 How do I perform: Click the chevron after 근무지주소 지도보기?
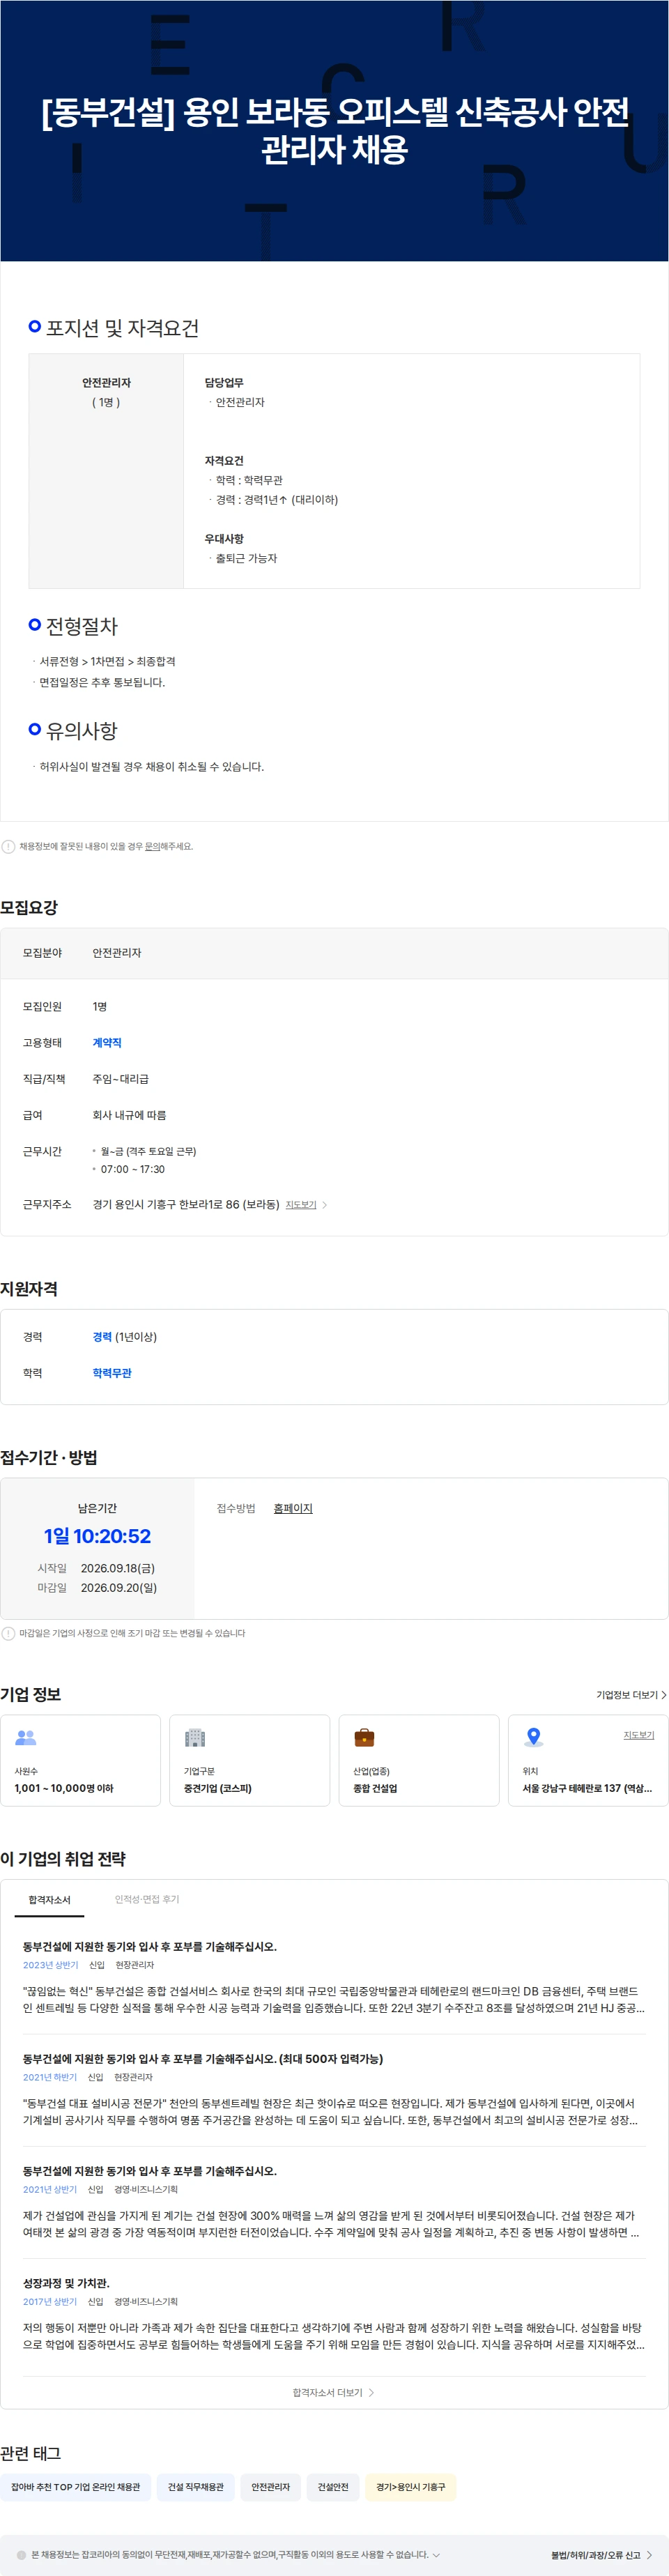point(325,1204)
